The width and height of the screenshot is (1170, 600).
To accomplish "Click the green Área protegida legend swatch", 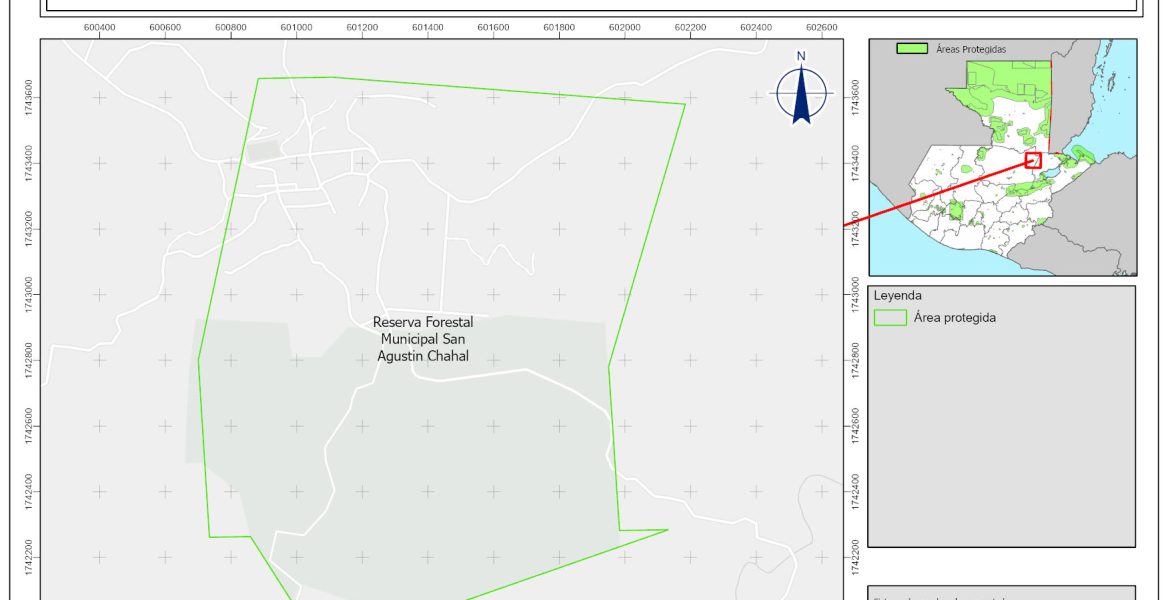I will pos(889,318).
